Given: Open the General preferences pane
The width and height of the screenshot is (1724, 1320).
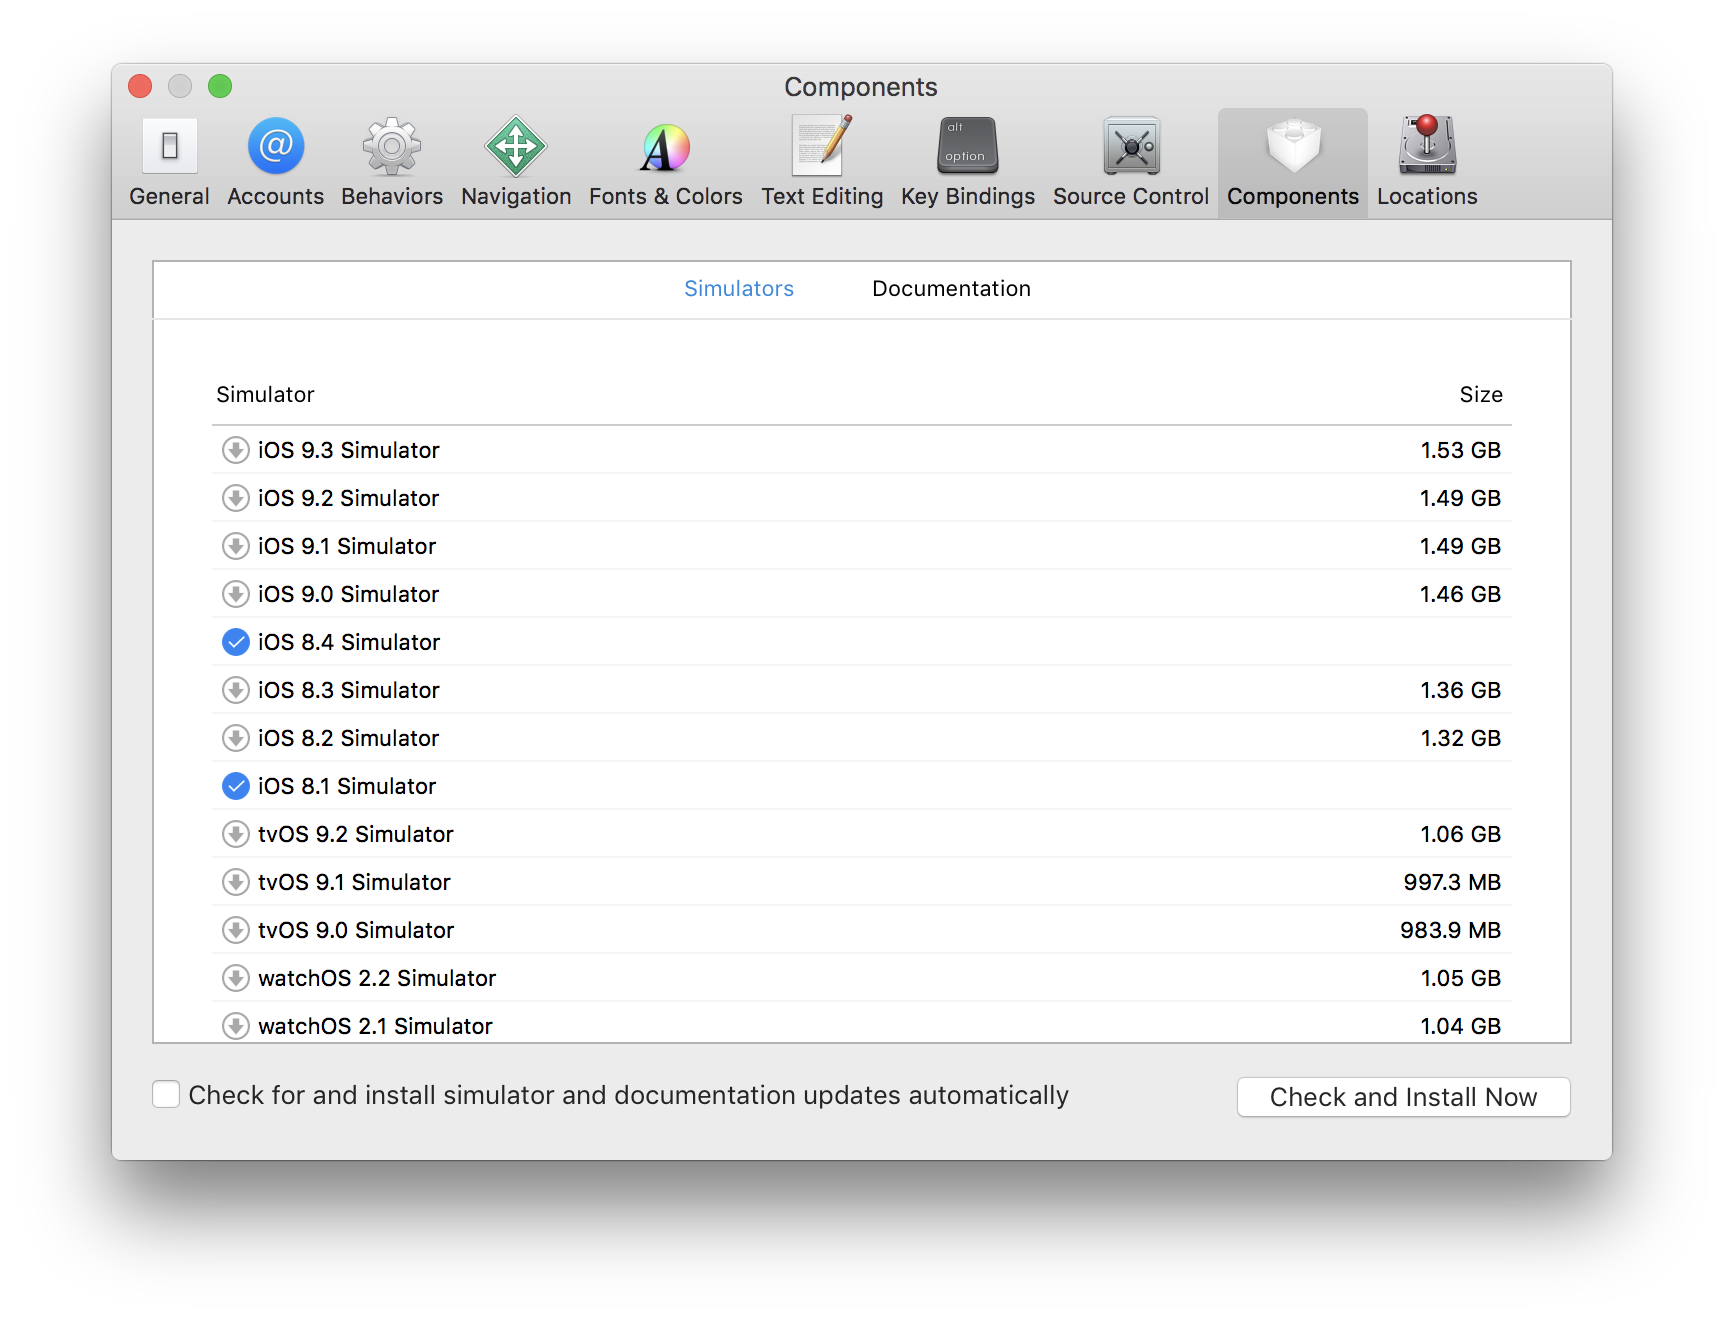Looking at the screenshot, I should click(x=169, y=162).
